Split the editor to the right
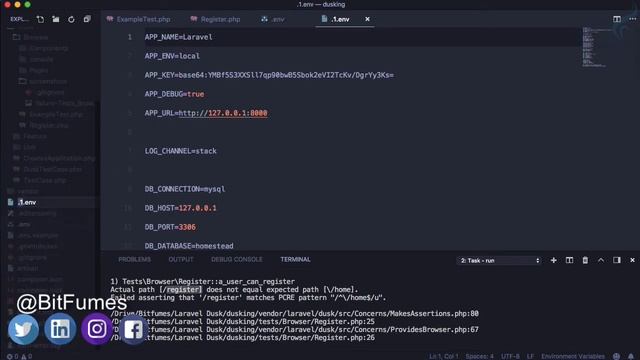Screen dimensions: 640x360 [617, 19]
